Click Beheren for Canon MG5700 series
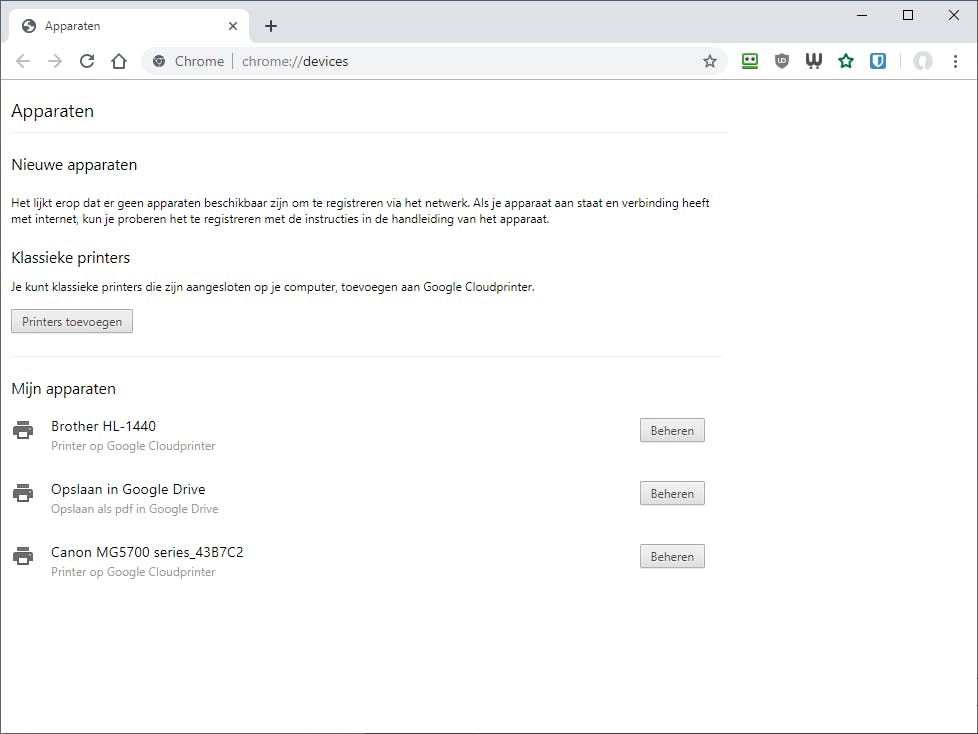The image size is (978, 734). pos(671,556)
